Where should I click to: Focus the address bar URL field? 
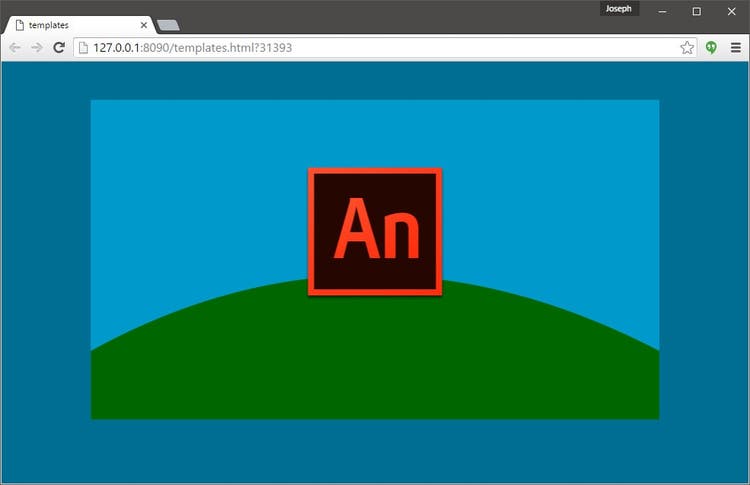[x=380, y=47]
